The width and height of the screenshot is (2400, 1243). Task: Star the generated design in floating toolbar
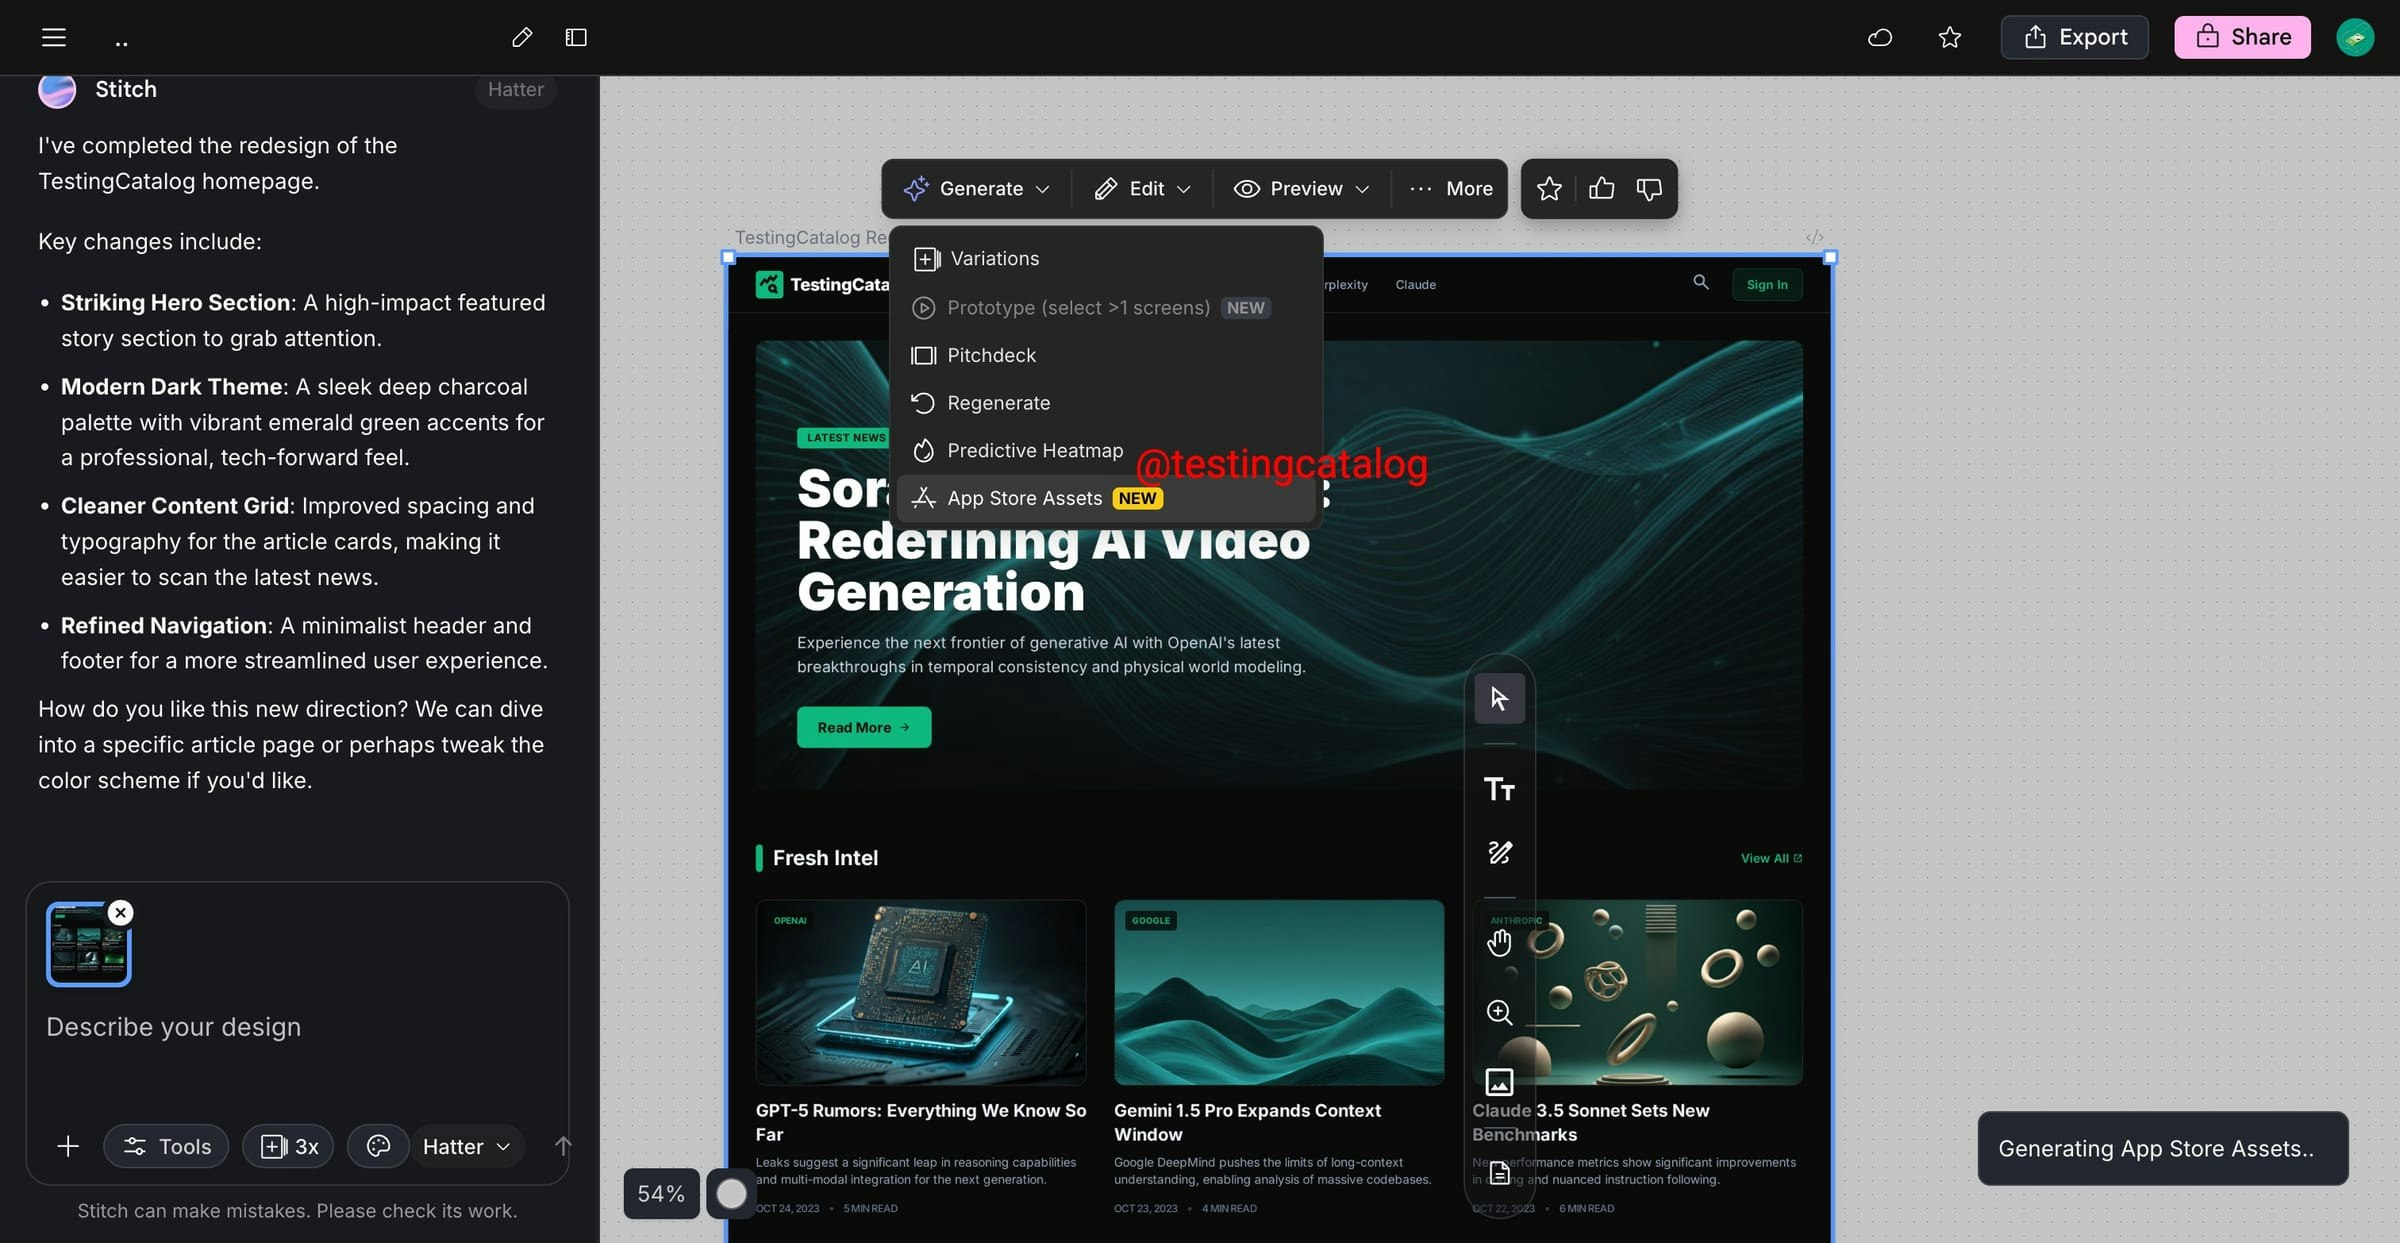coord(1548,188)
